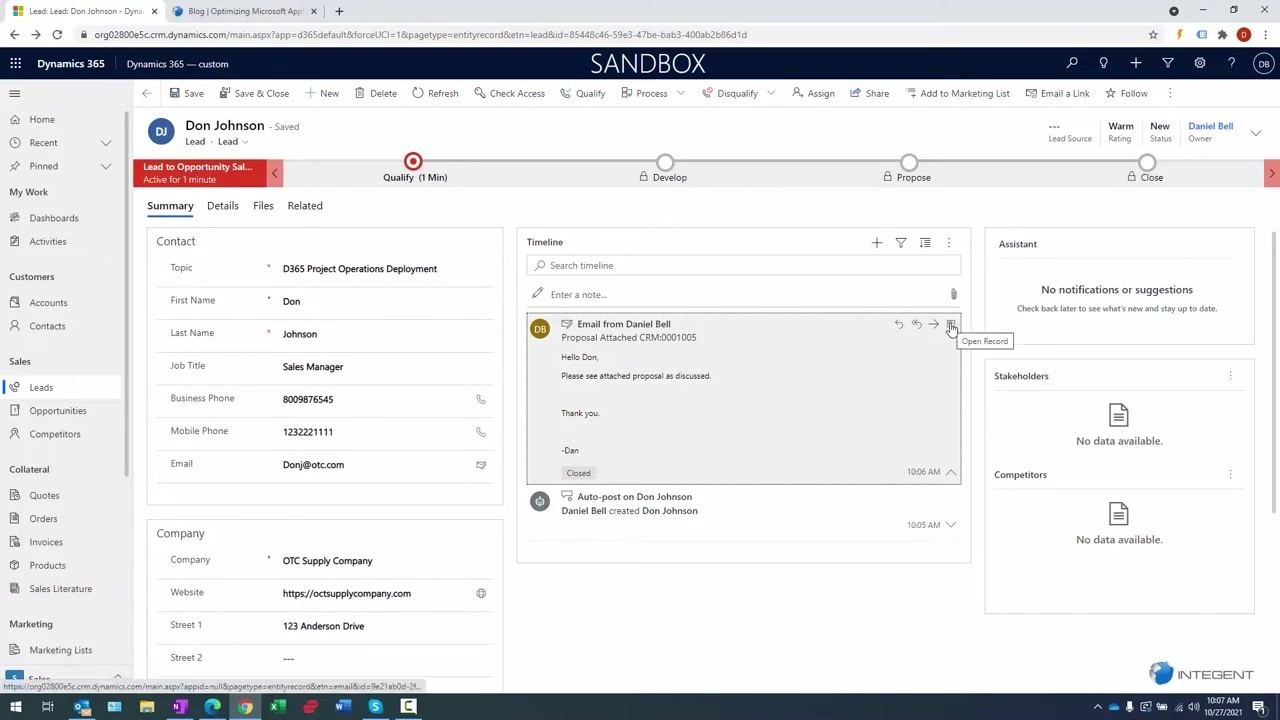Open the Dynamics 365 app launcher waffle
The height and width of the screenshot is (720, 1280).
point(15,63)
